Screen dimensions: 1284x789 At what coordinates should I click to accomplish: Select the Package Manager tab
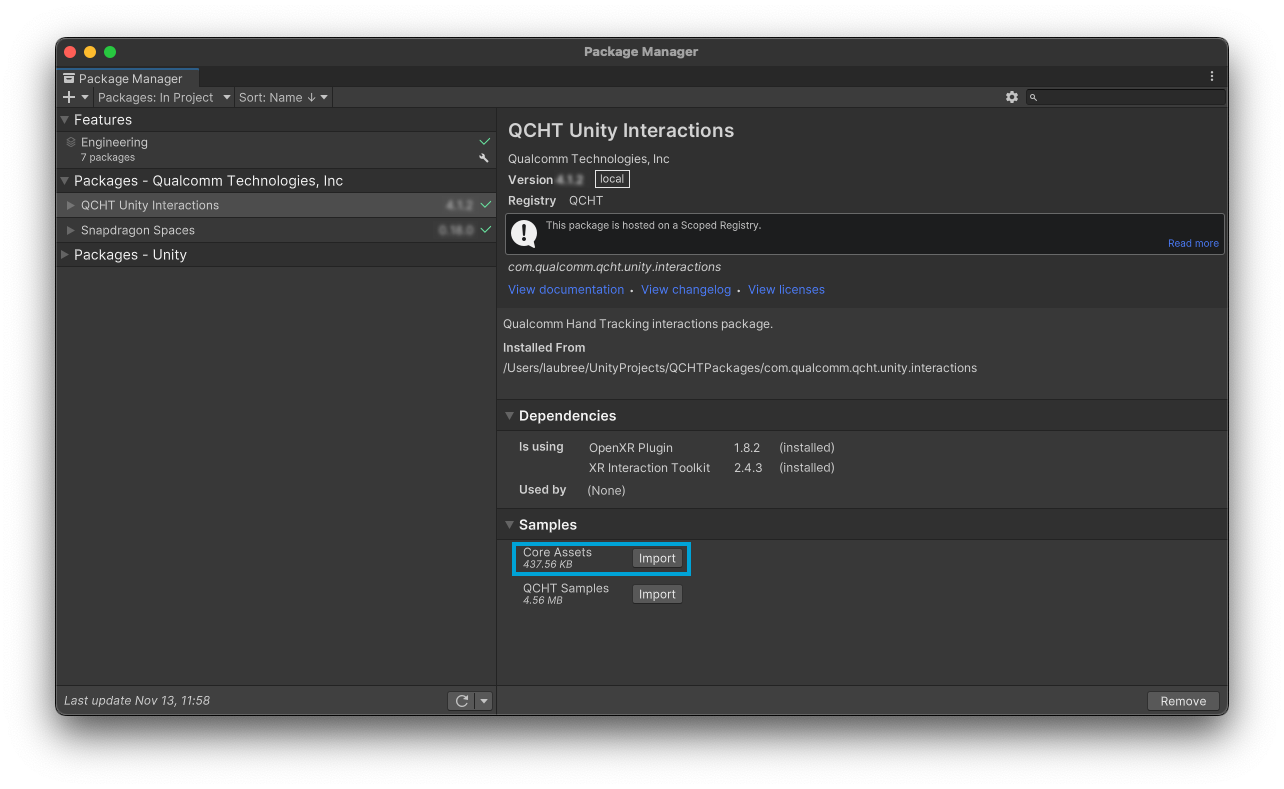click(128, 78)
